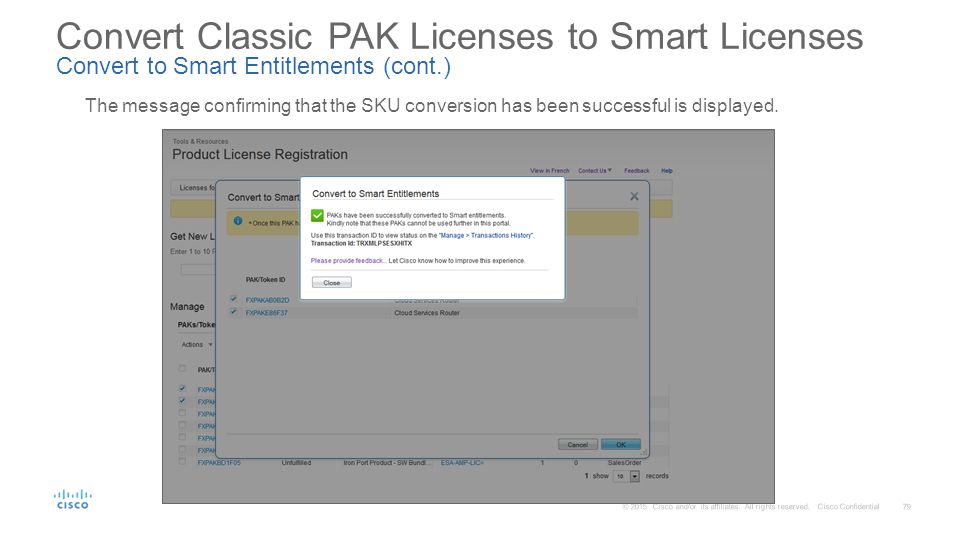Click Cancel in the Convert to Smart panel
Screen dimensions: 960x540
tap(577, 444)
